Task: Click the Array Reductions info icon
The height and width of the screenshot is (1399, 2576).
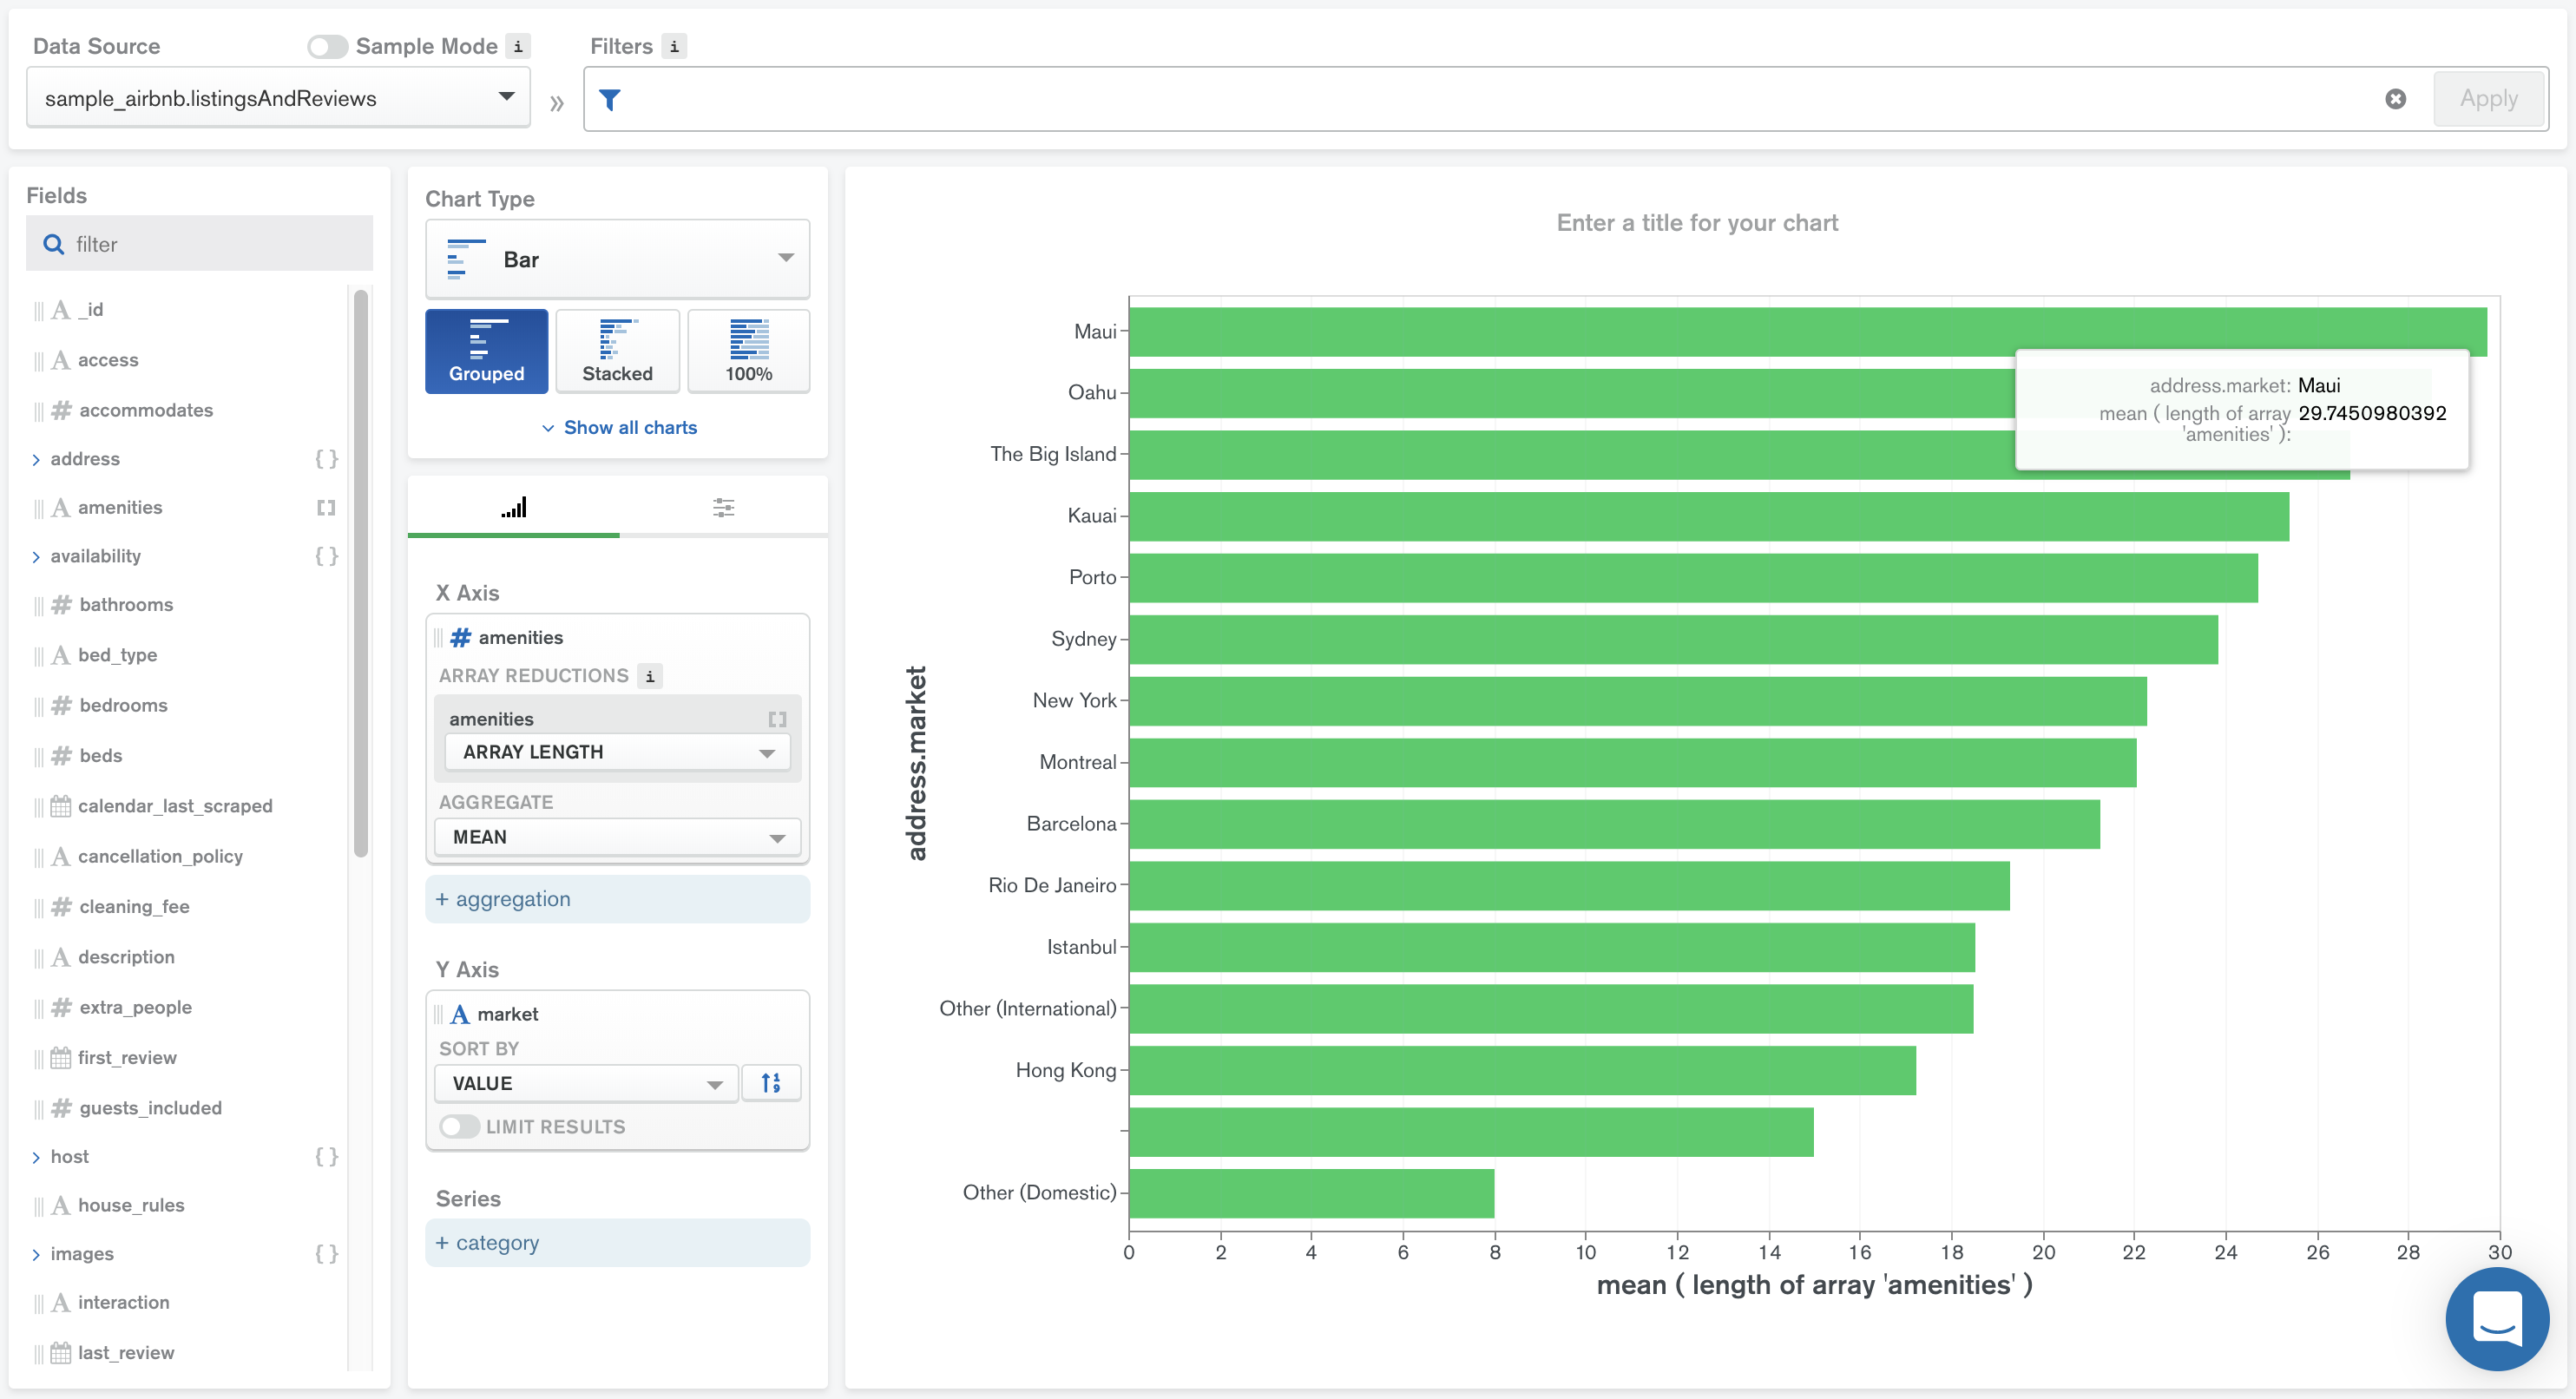Action: point(650,676)
